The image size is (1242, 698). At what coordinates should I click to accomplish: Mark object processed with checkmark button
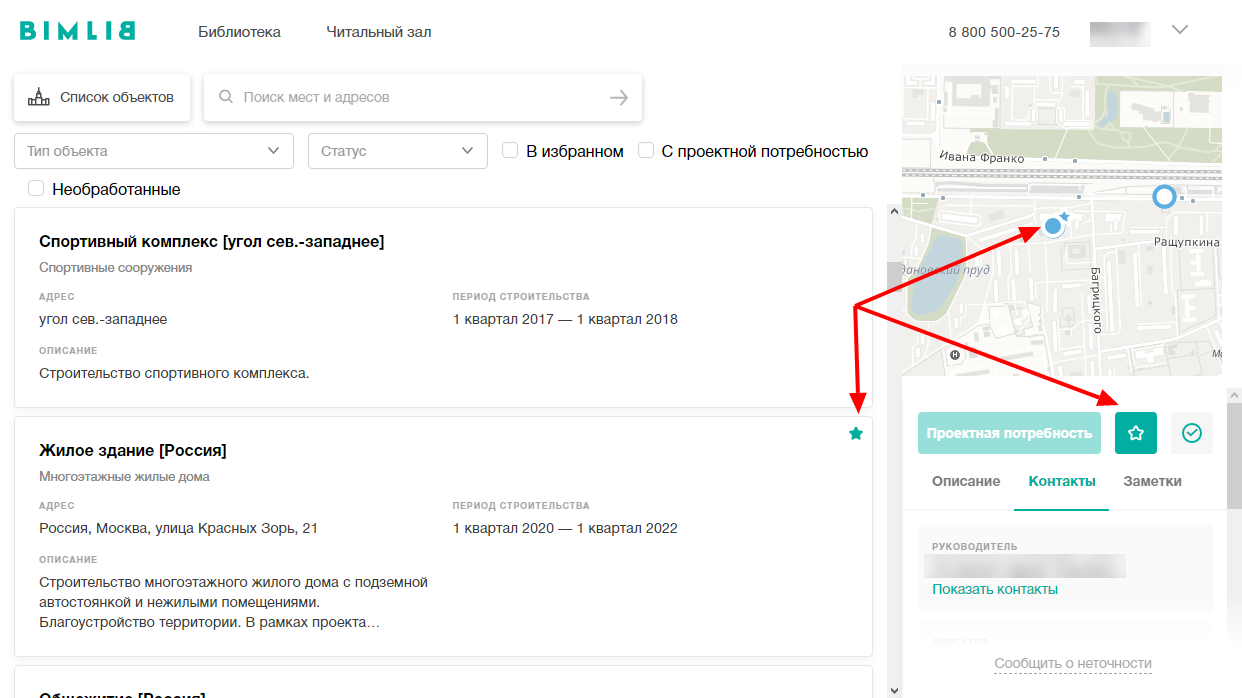pyautogui.click(x=1192, y=433)
